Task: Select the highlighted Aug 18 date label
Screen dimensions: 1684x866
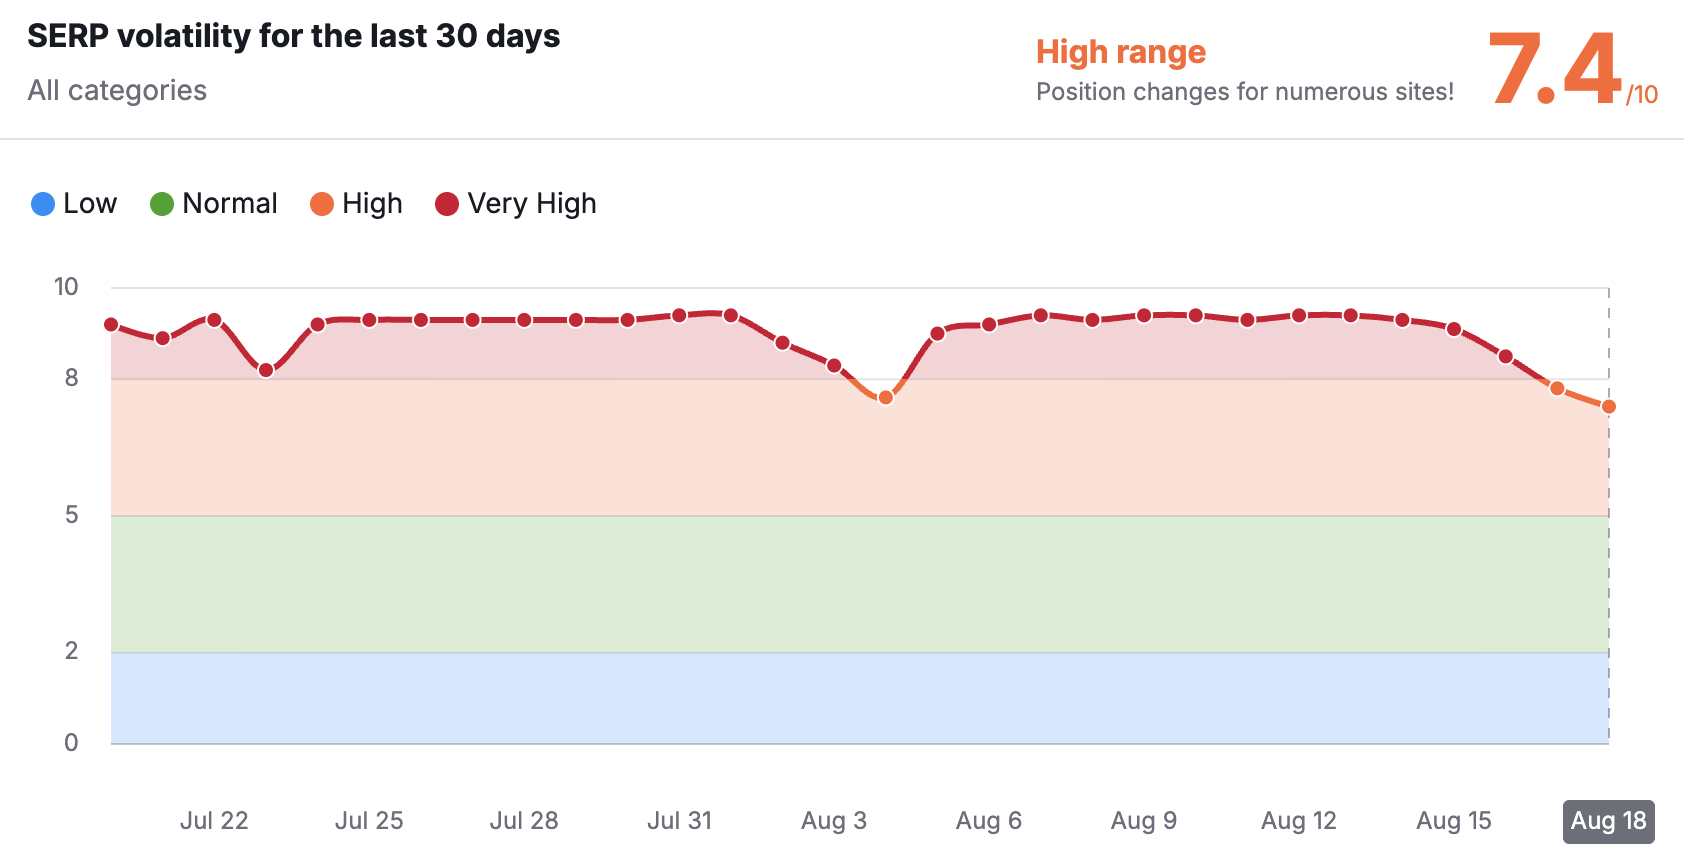Action: (1608, 821)
